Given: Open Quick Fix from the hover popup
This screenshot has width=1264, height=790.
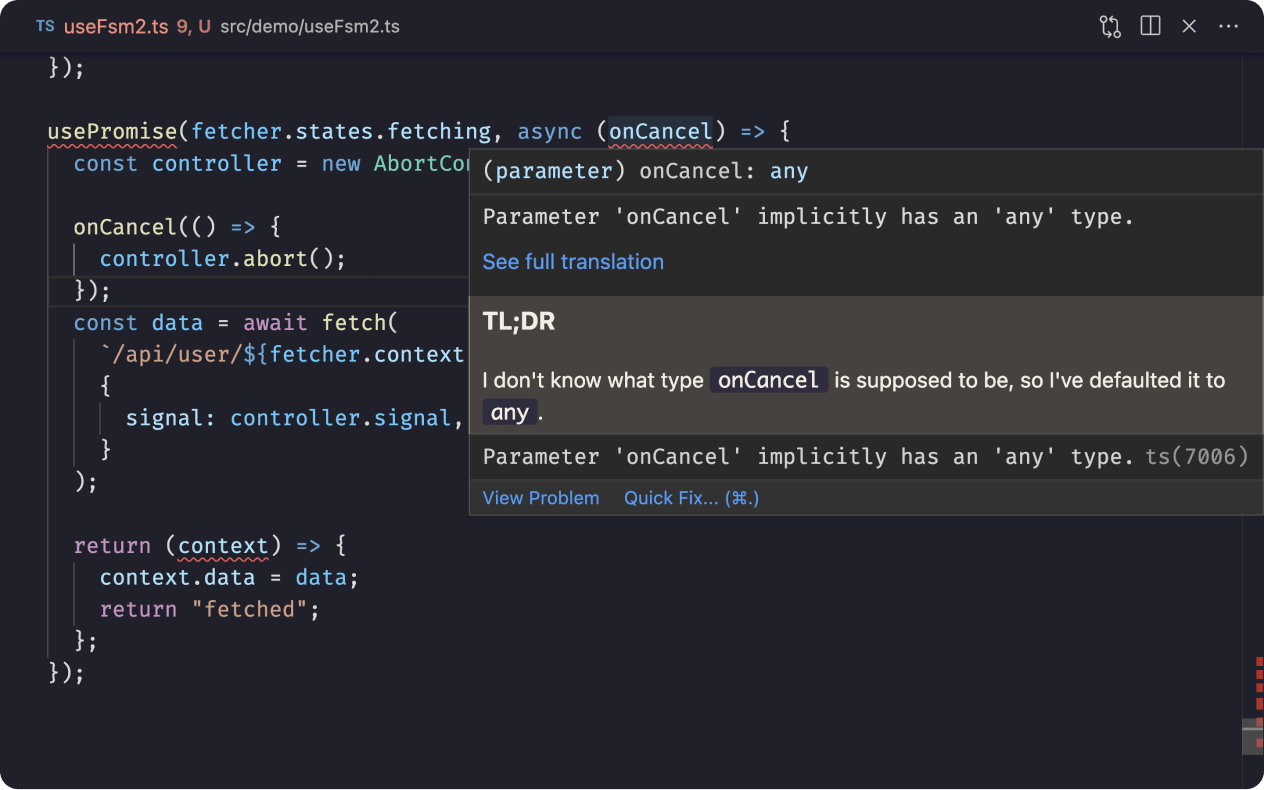Looking at the screenshot, I should [x=691, y=498].
